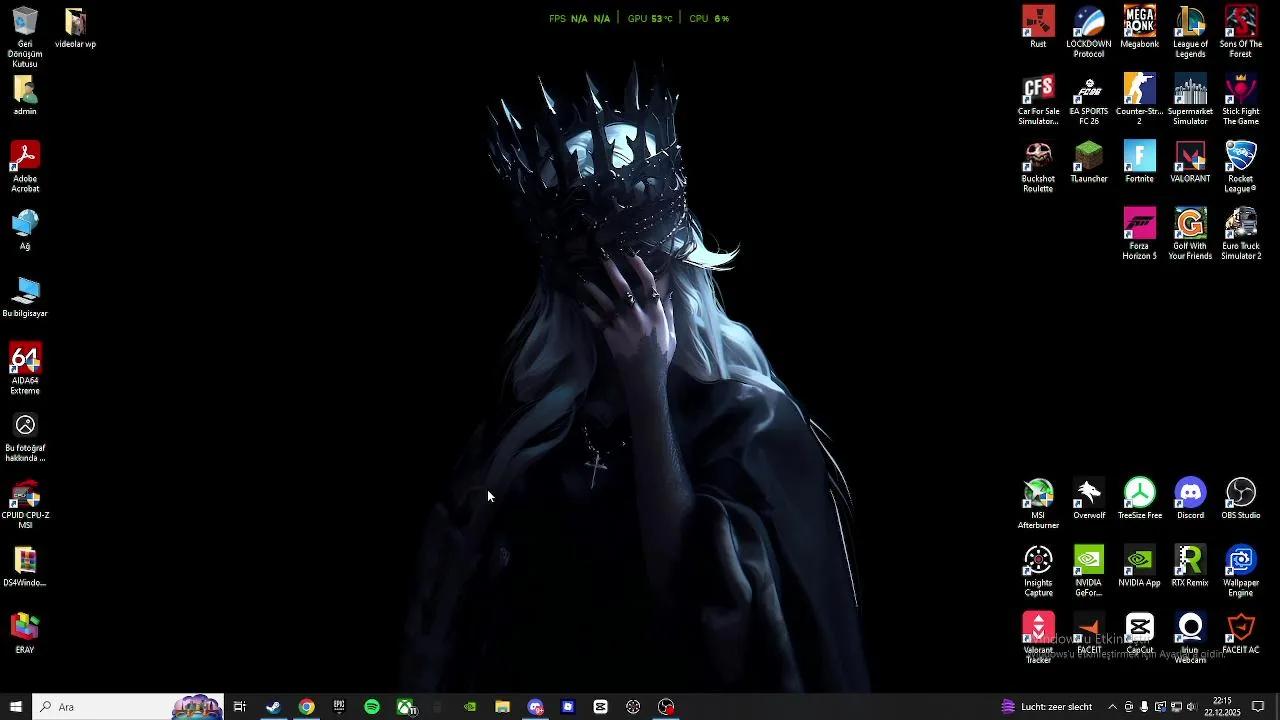Open the Windows Start menu
1280x720 pixels.
pos(16,707)
